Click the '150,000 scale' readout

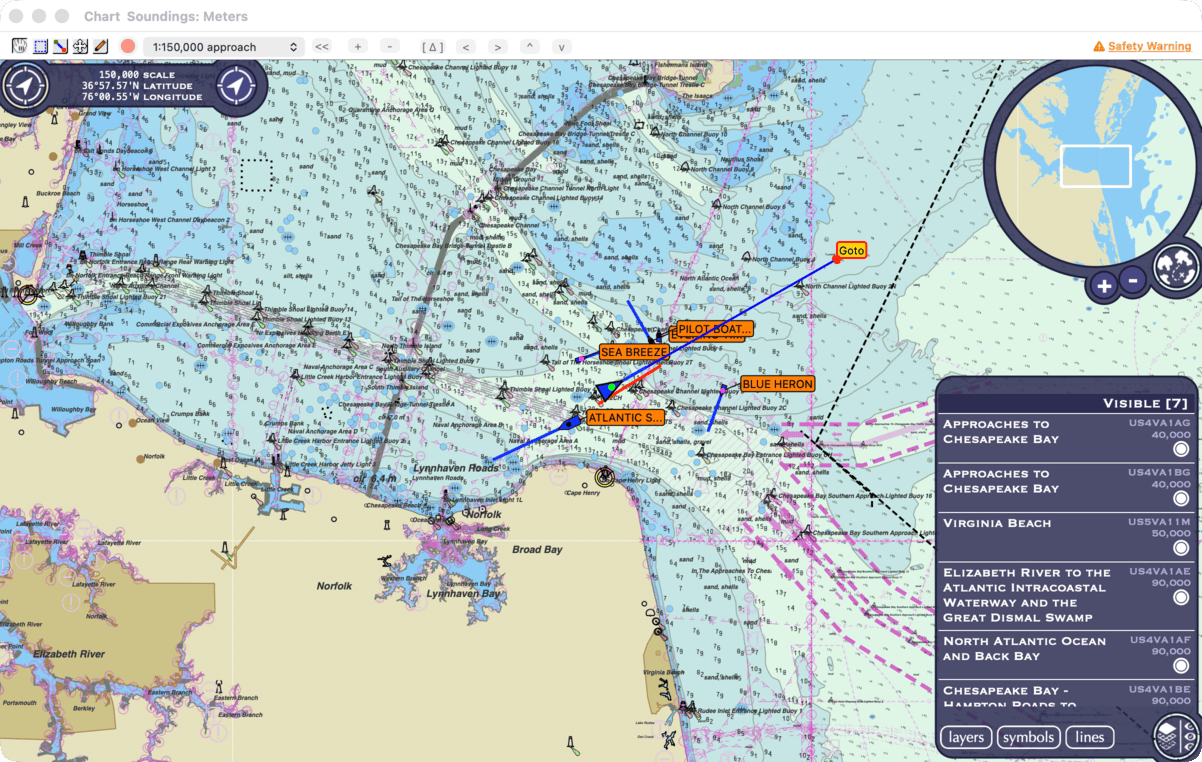click(x=136, y=75)
